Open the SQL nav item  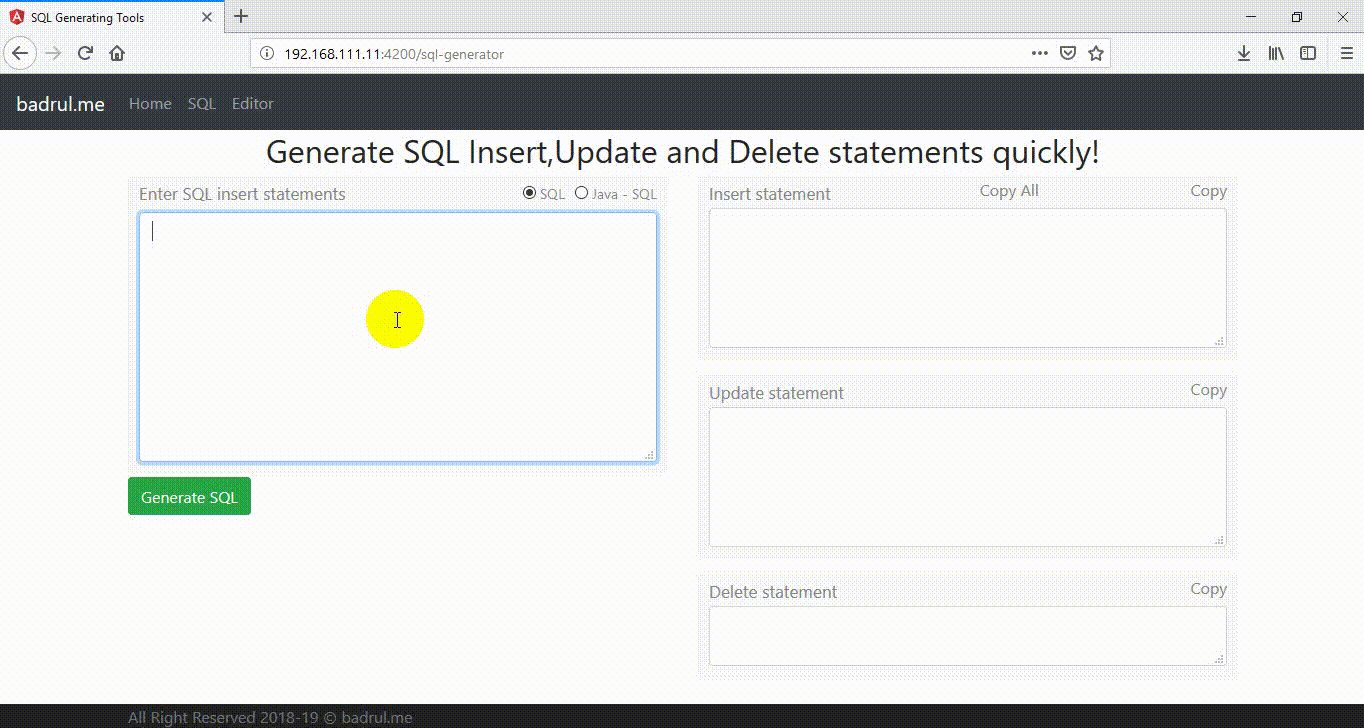point(201,104)
